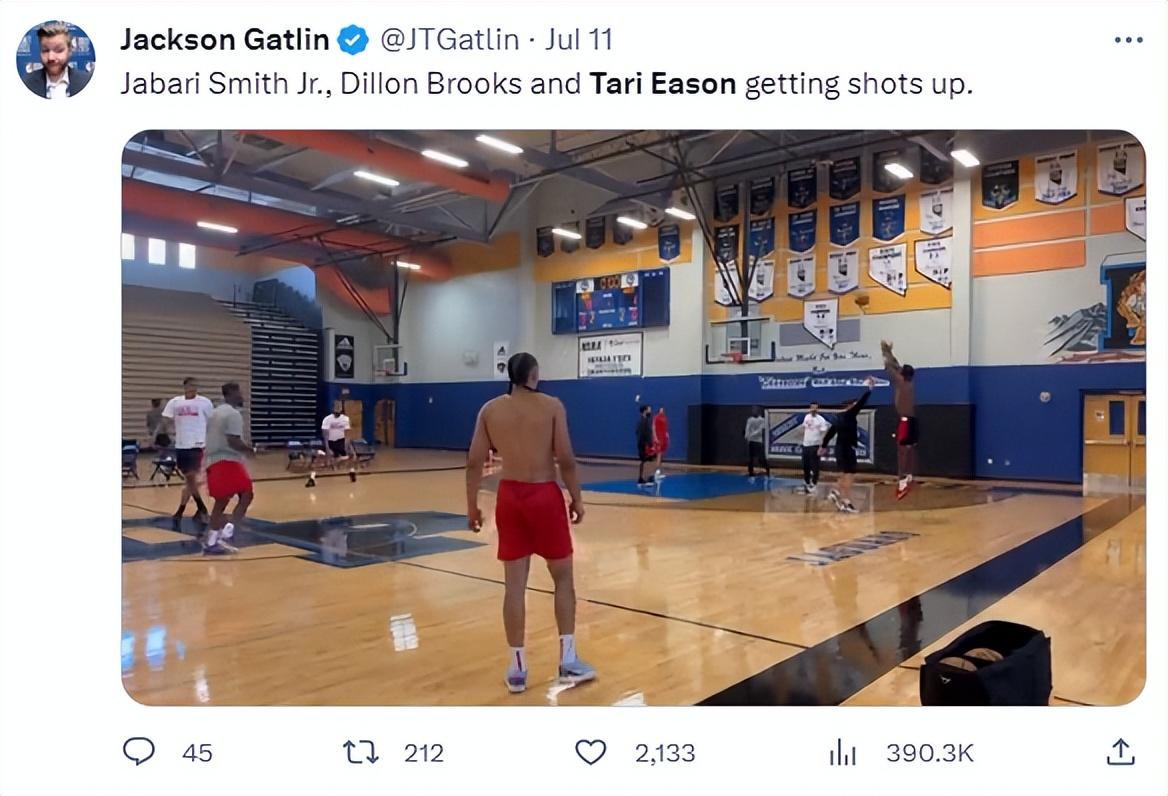Open the tweet's more options ellipsis

(1127, 40)
